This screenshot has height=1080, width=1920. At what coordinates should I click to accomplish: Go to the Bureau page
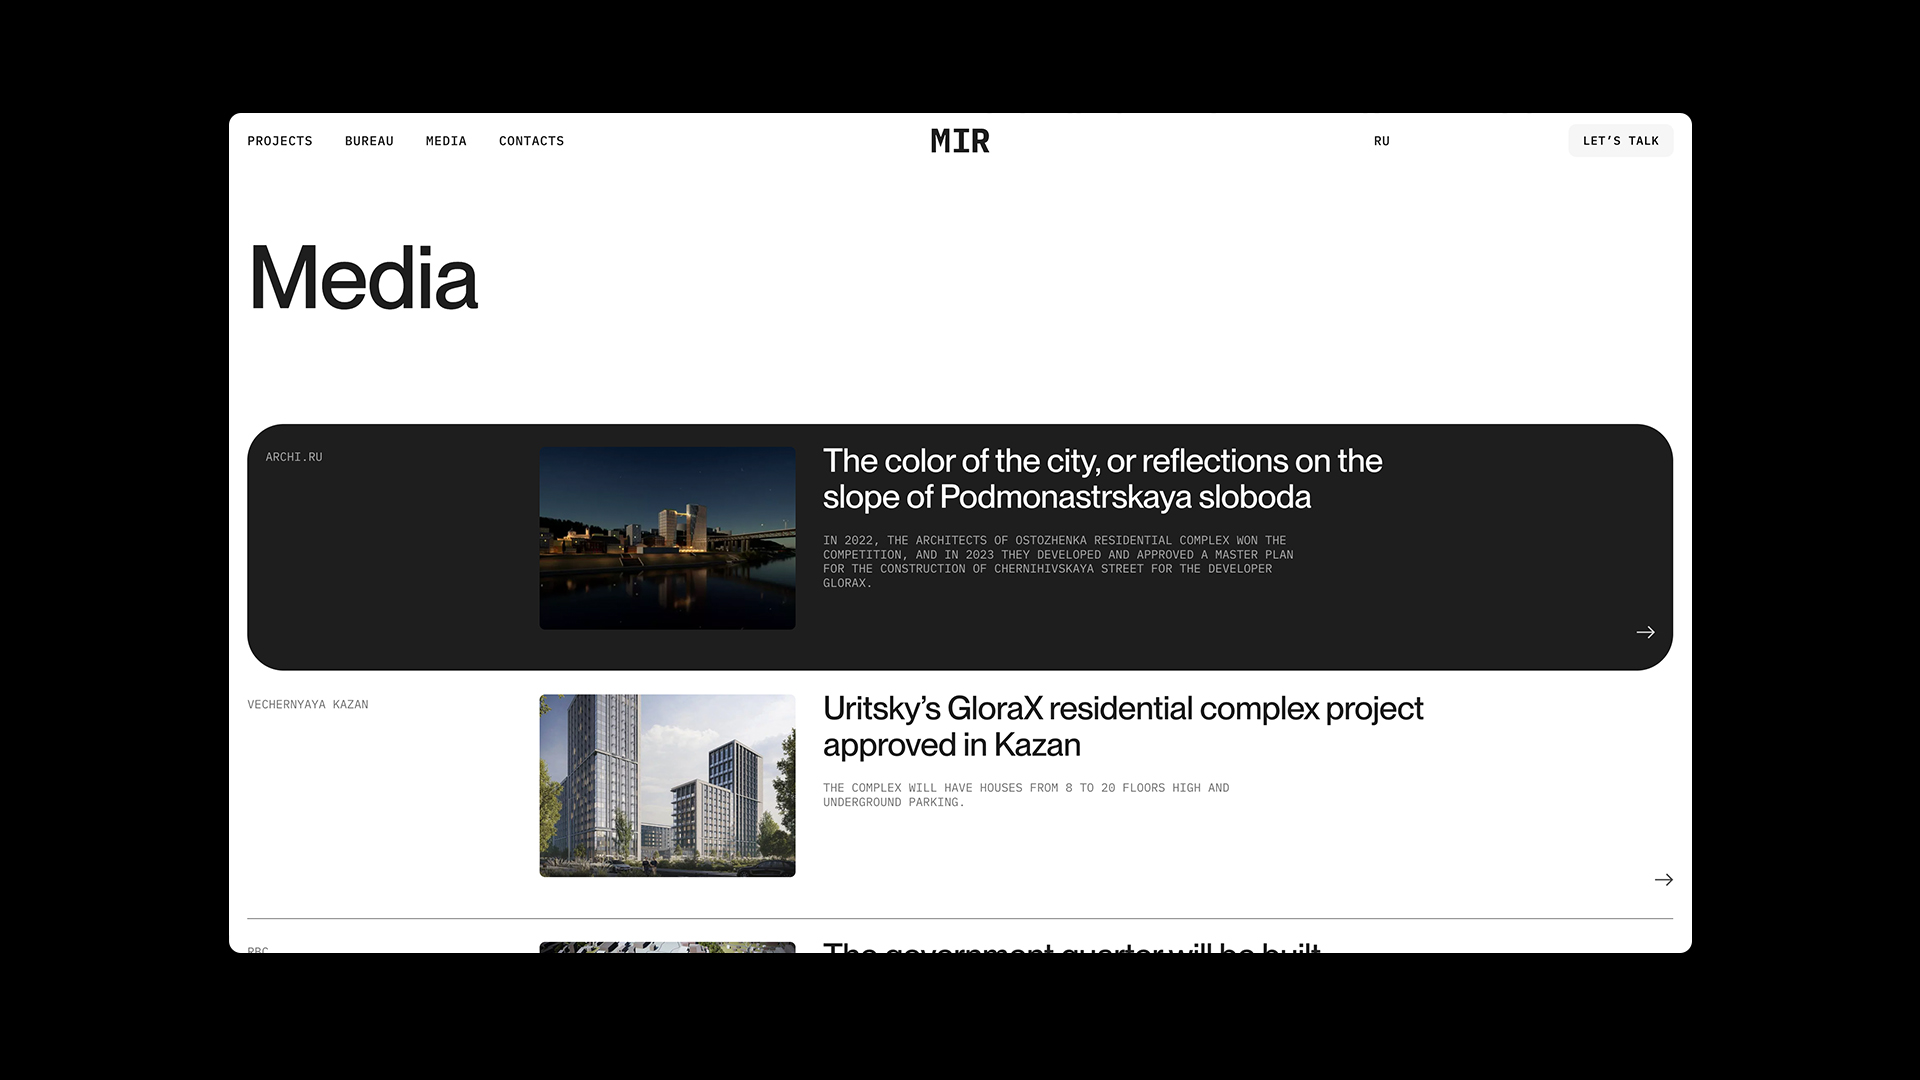(369, 141)
